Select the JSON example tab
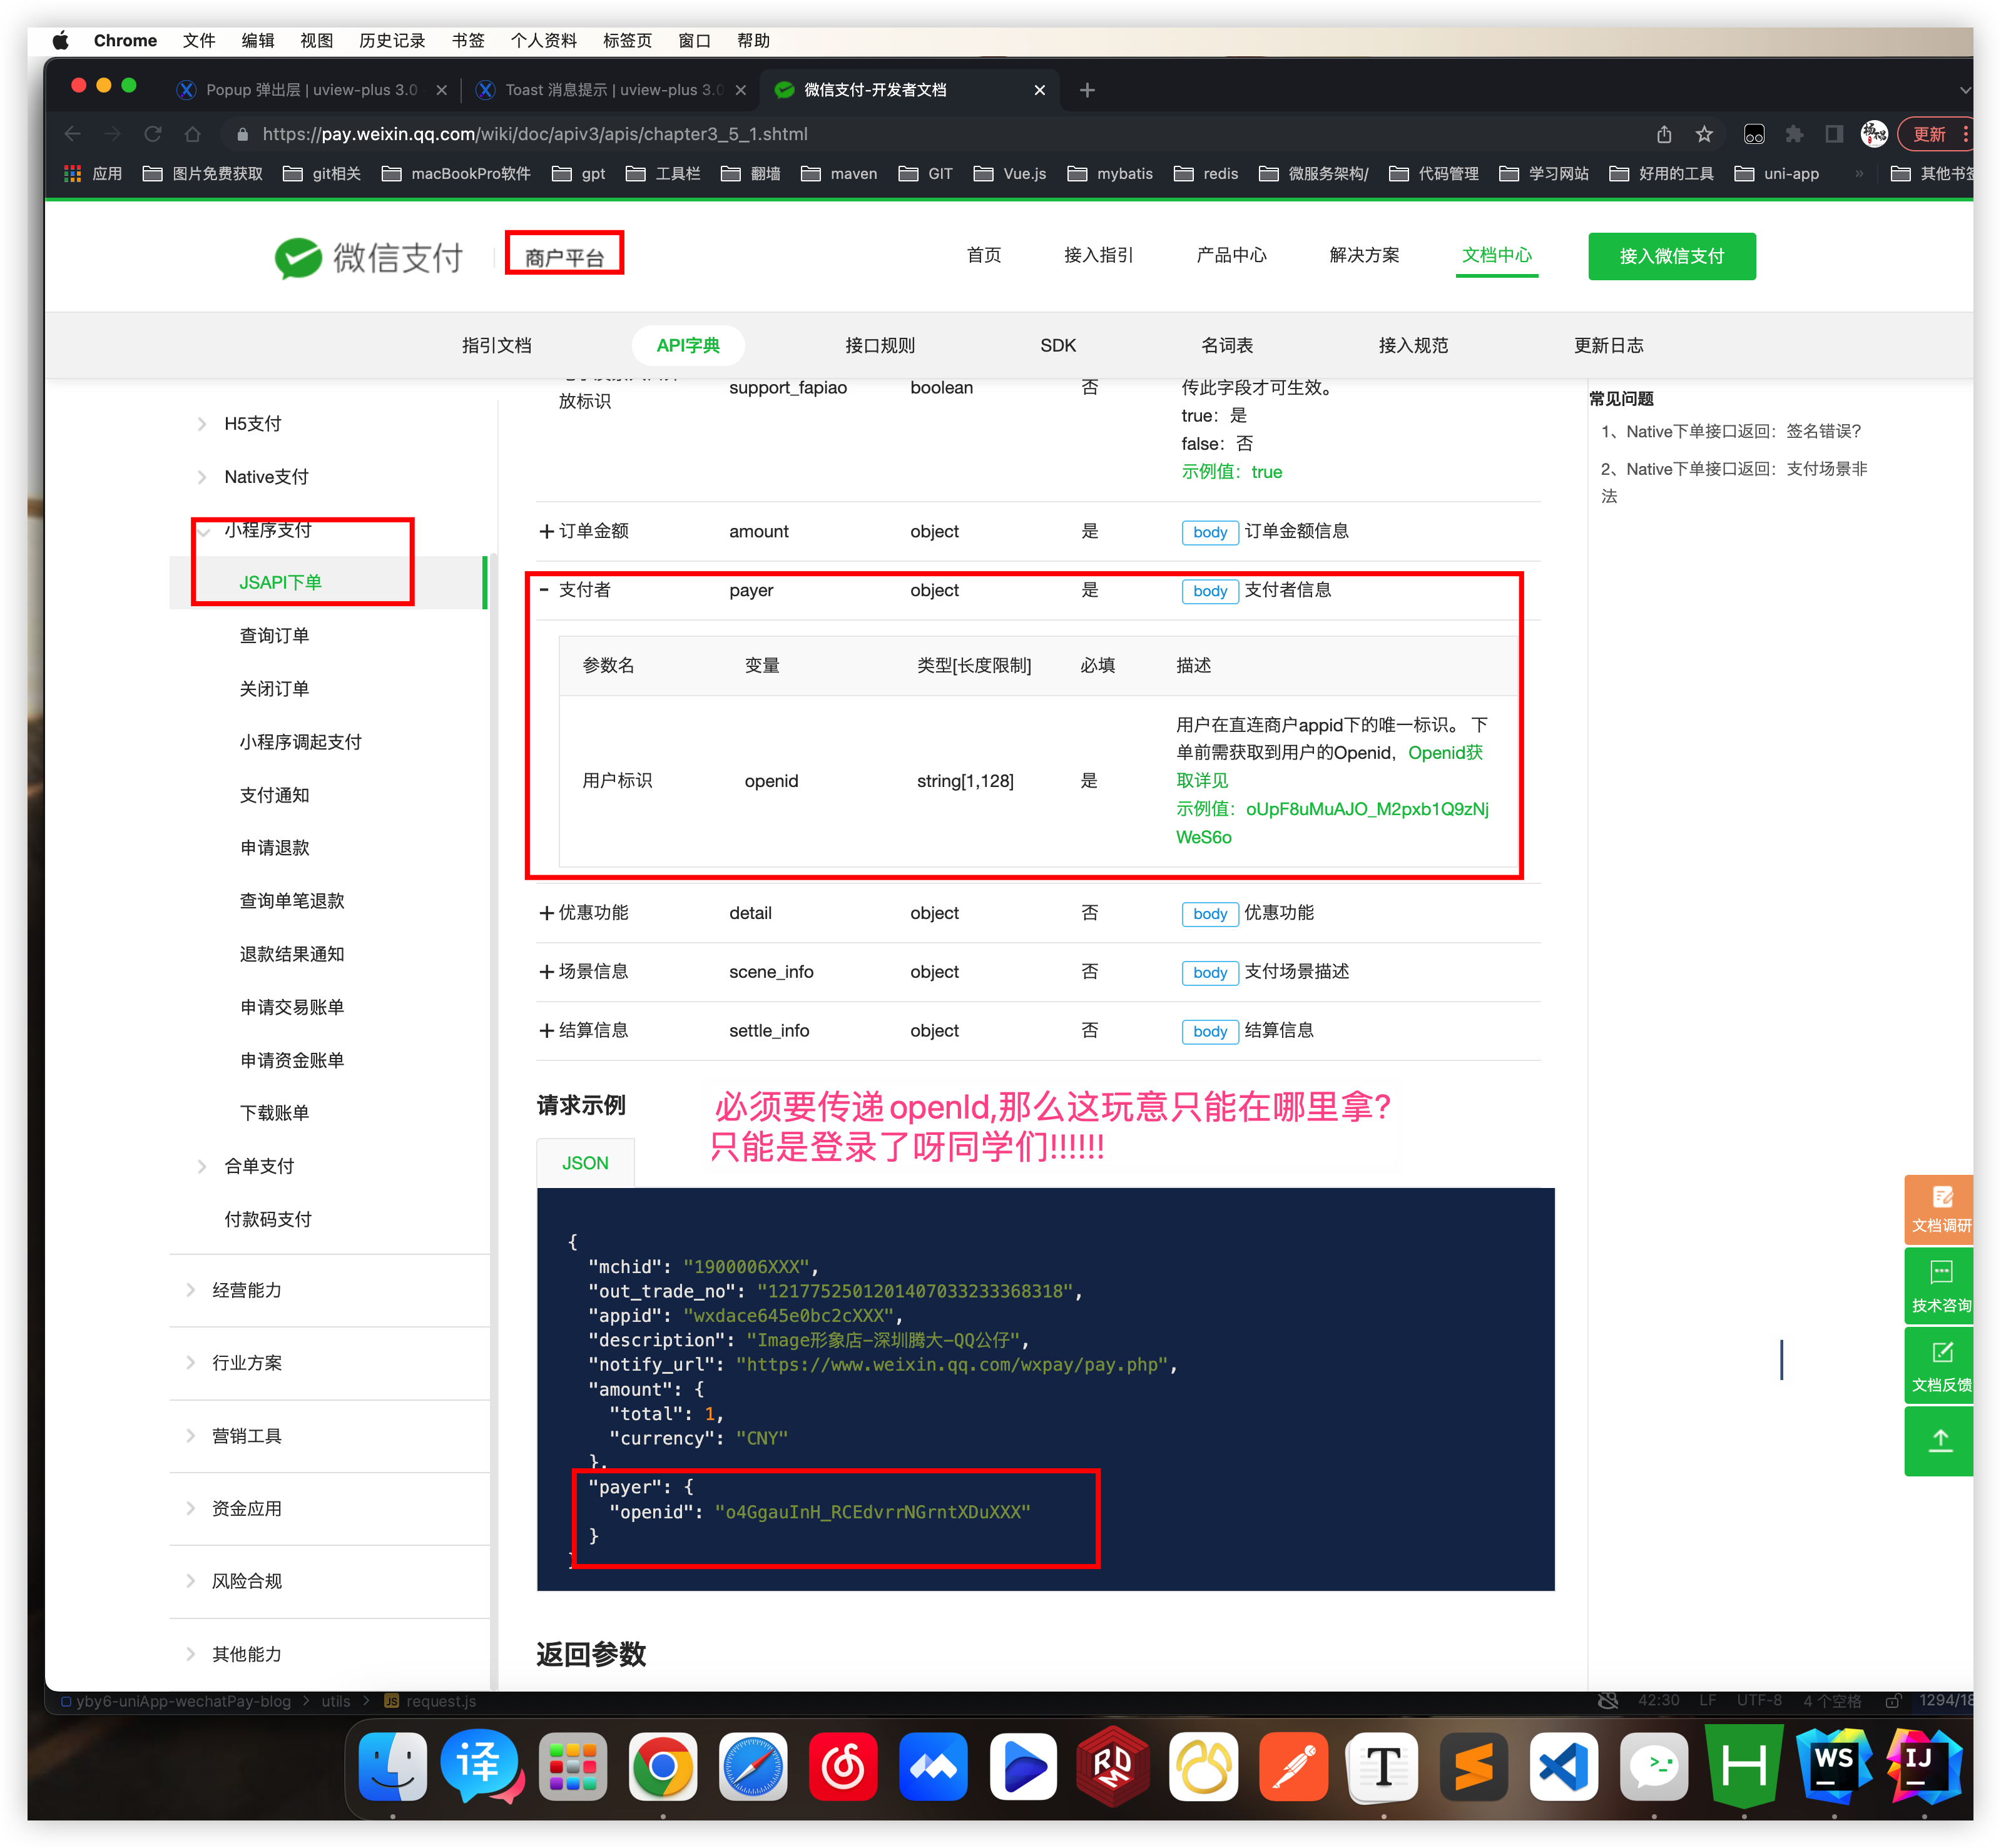Viewport: 2001px width, 1848px height. click(x=585, y=1163)
